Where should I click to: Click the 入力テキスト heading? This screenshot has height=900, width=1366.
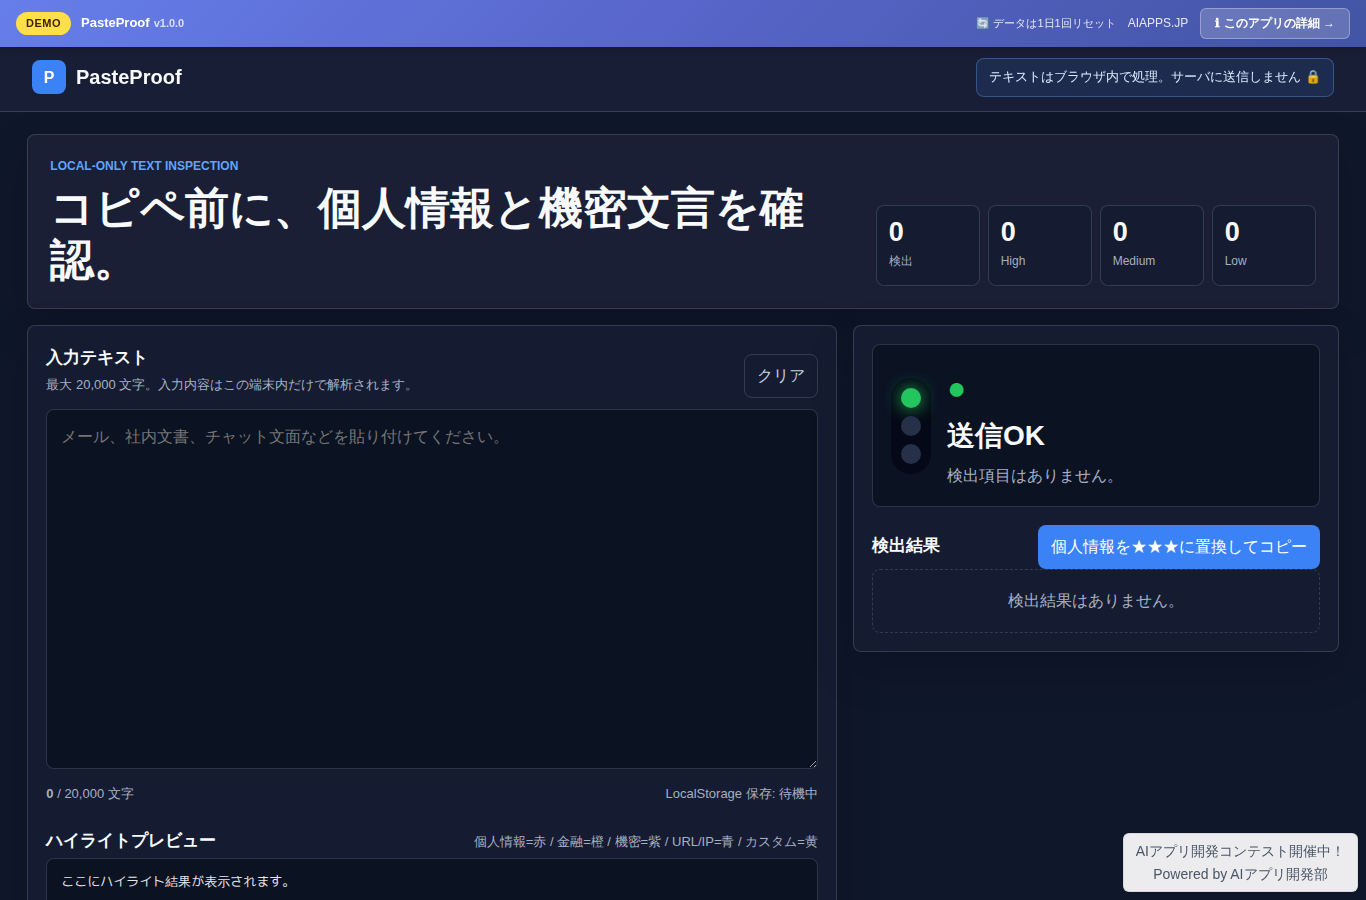click(x=96, y=358)
